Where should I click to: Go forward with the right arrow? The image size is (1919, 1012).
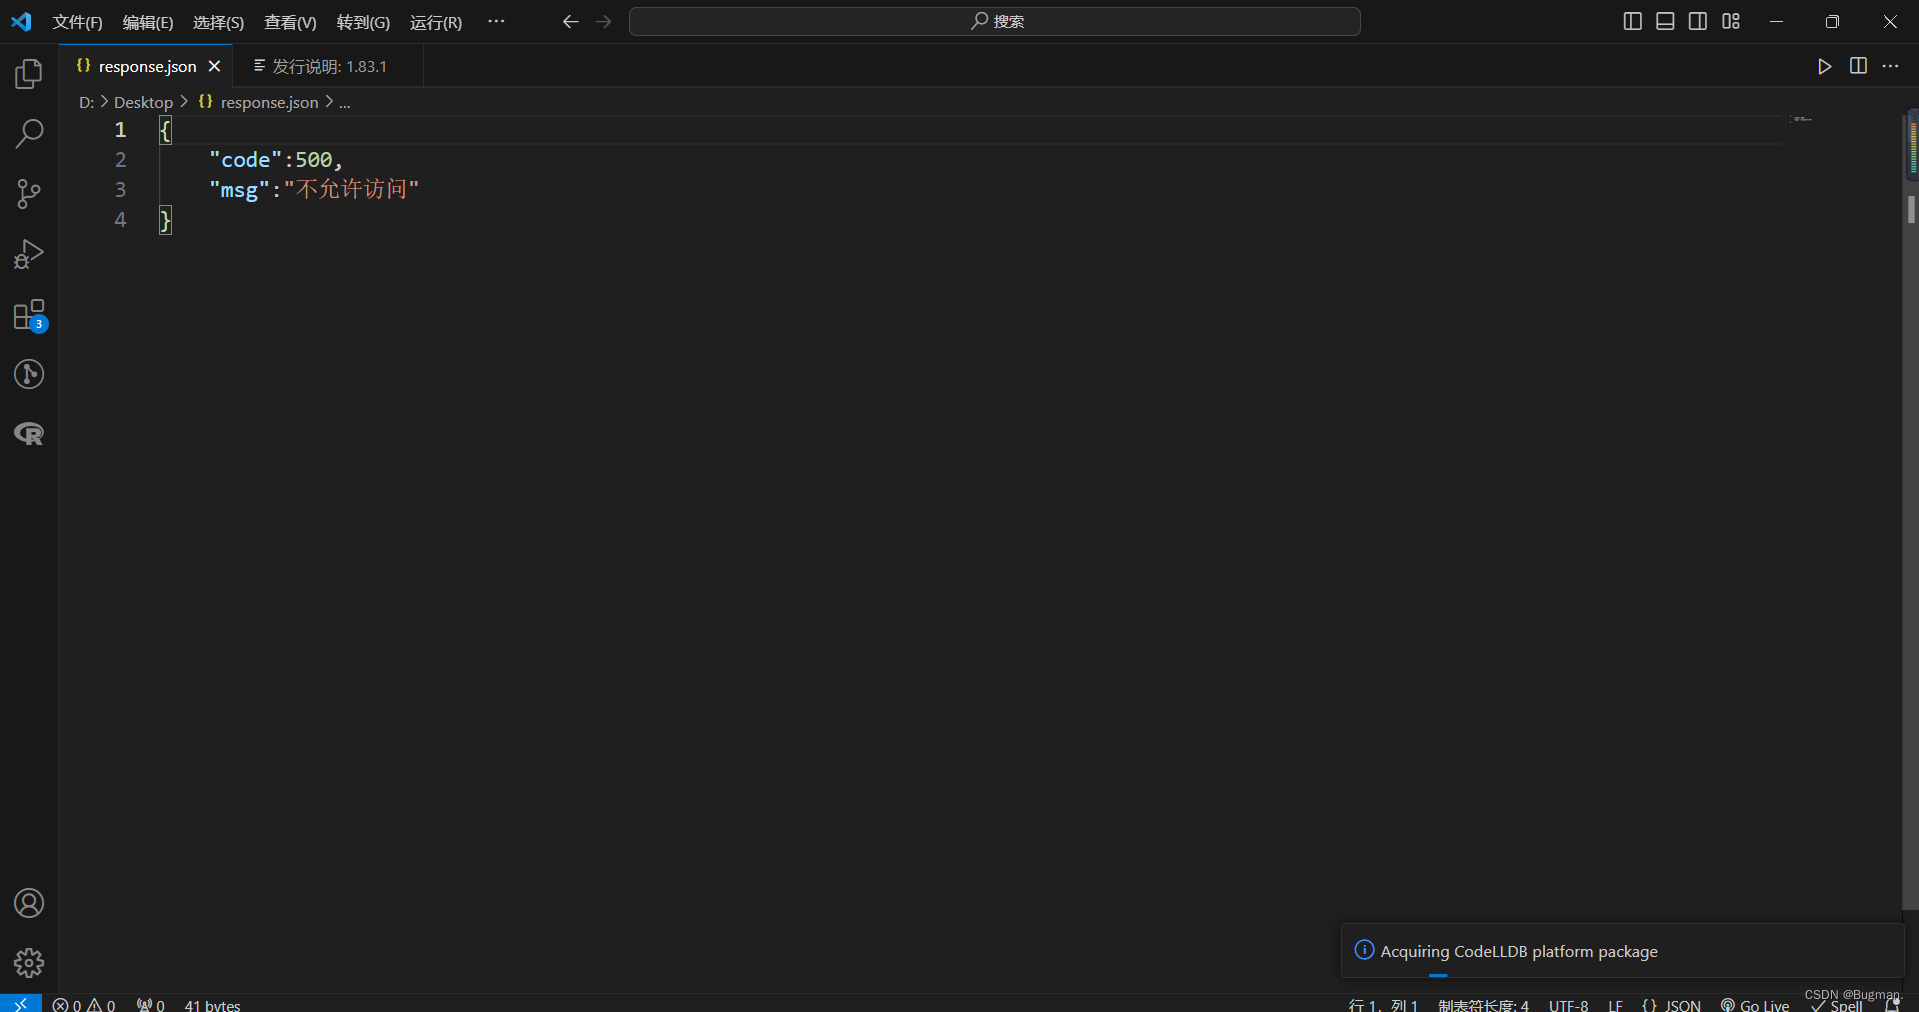[x=603, y=22]
